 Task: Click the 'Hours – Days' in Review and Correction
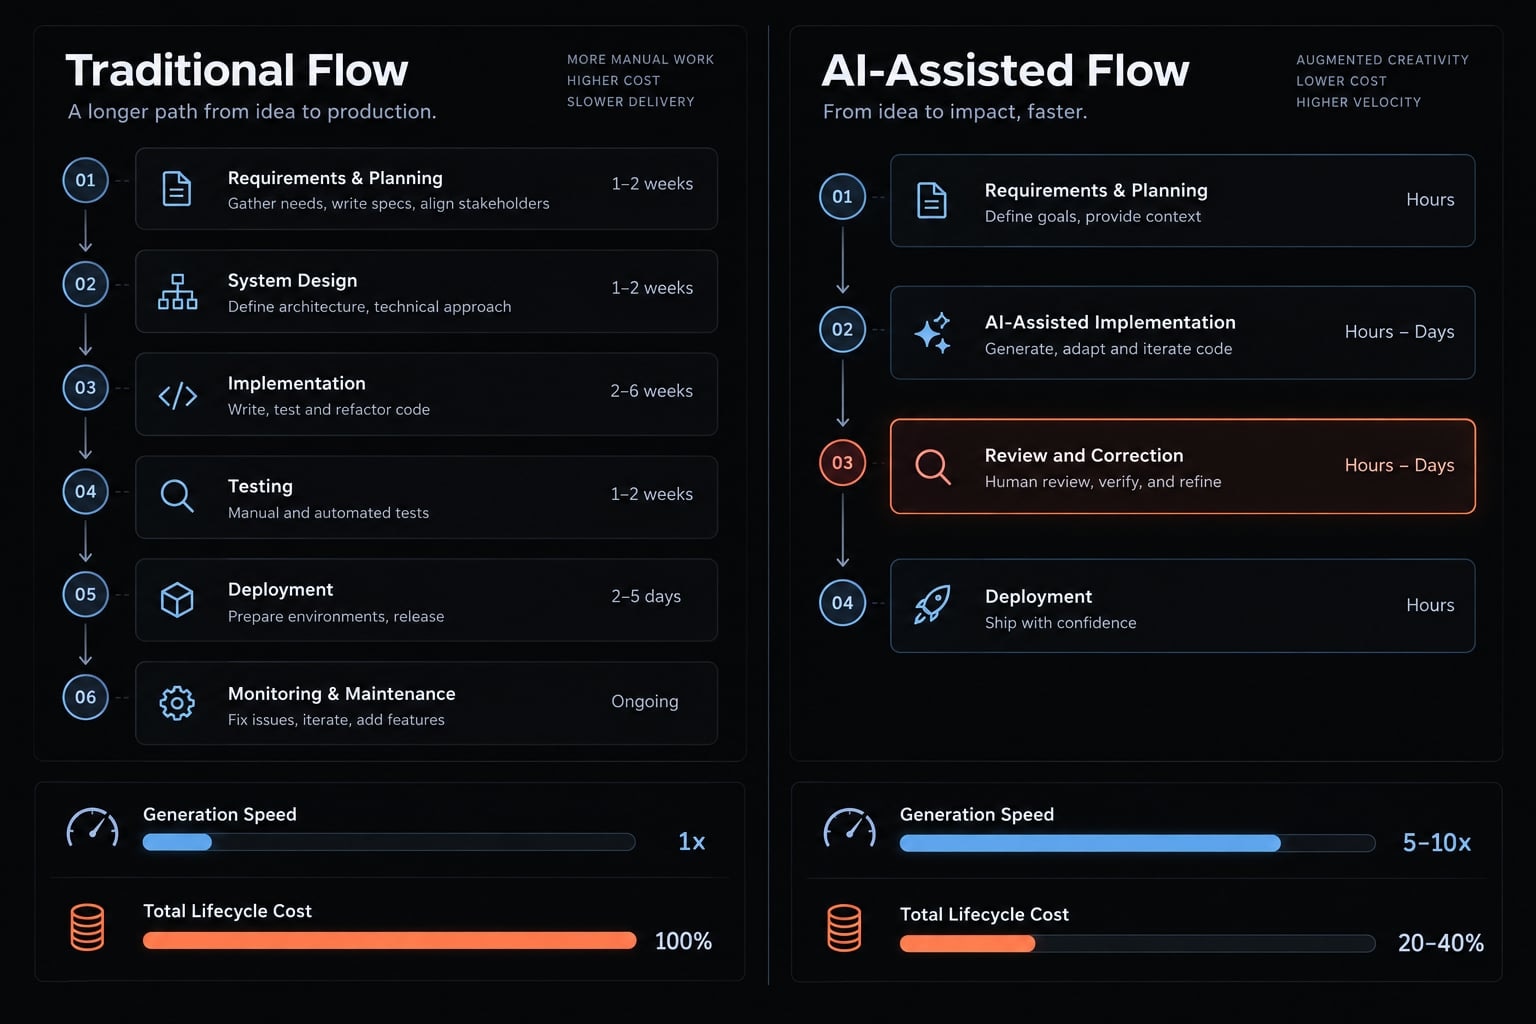1399,465
